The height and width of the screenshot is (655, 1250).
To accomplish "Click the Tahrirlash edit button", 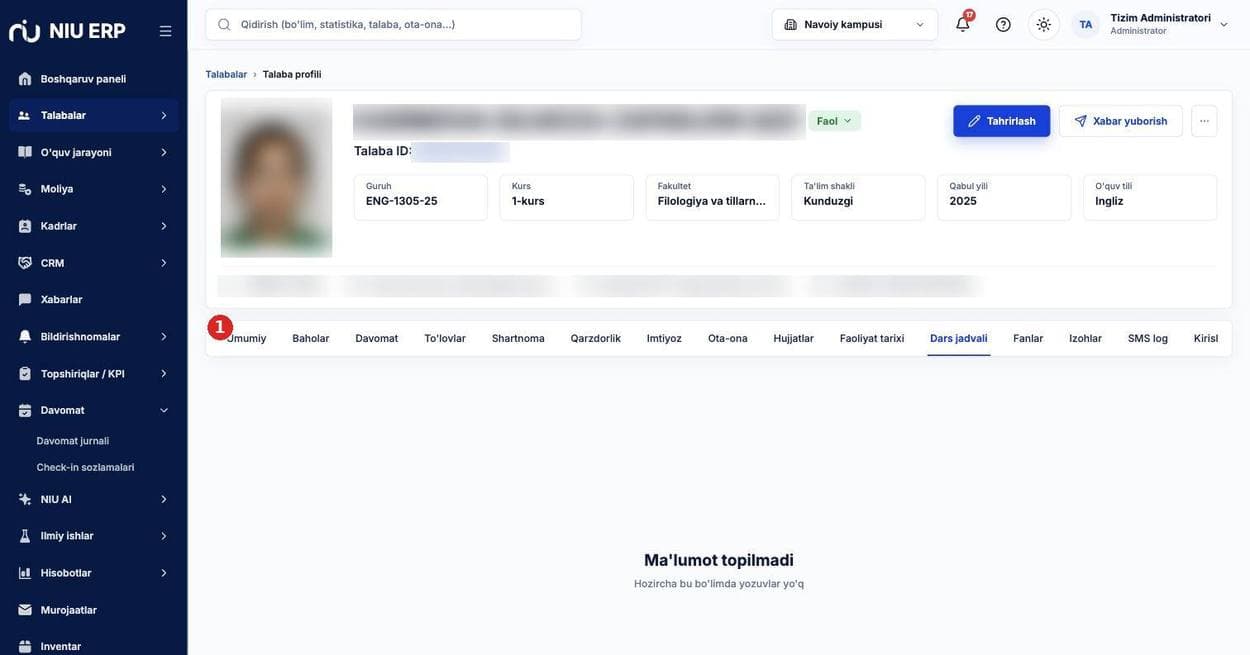I will coord(1002,121).
